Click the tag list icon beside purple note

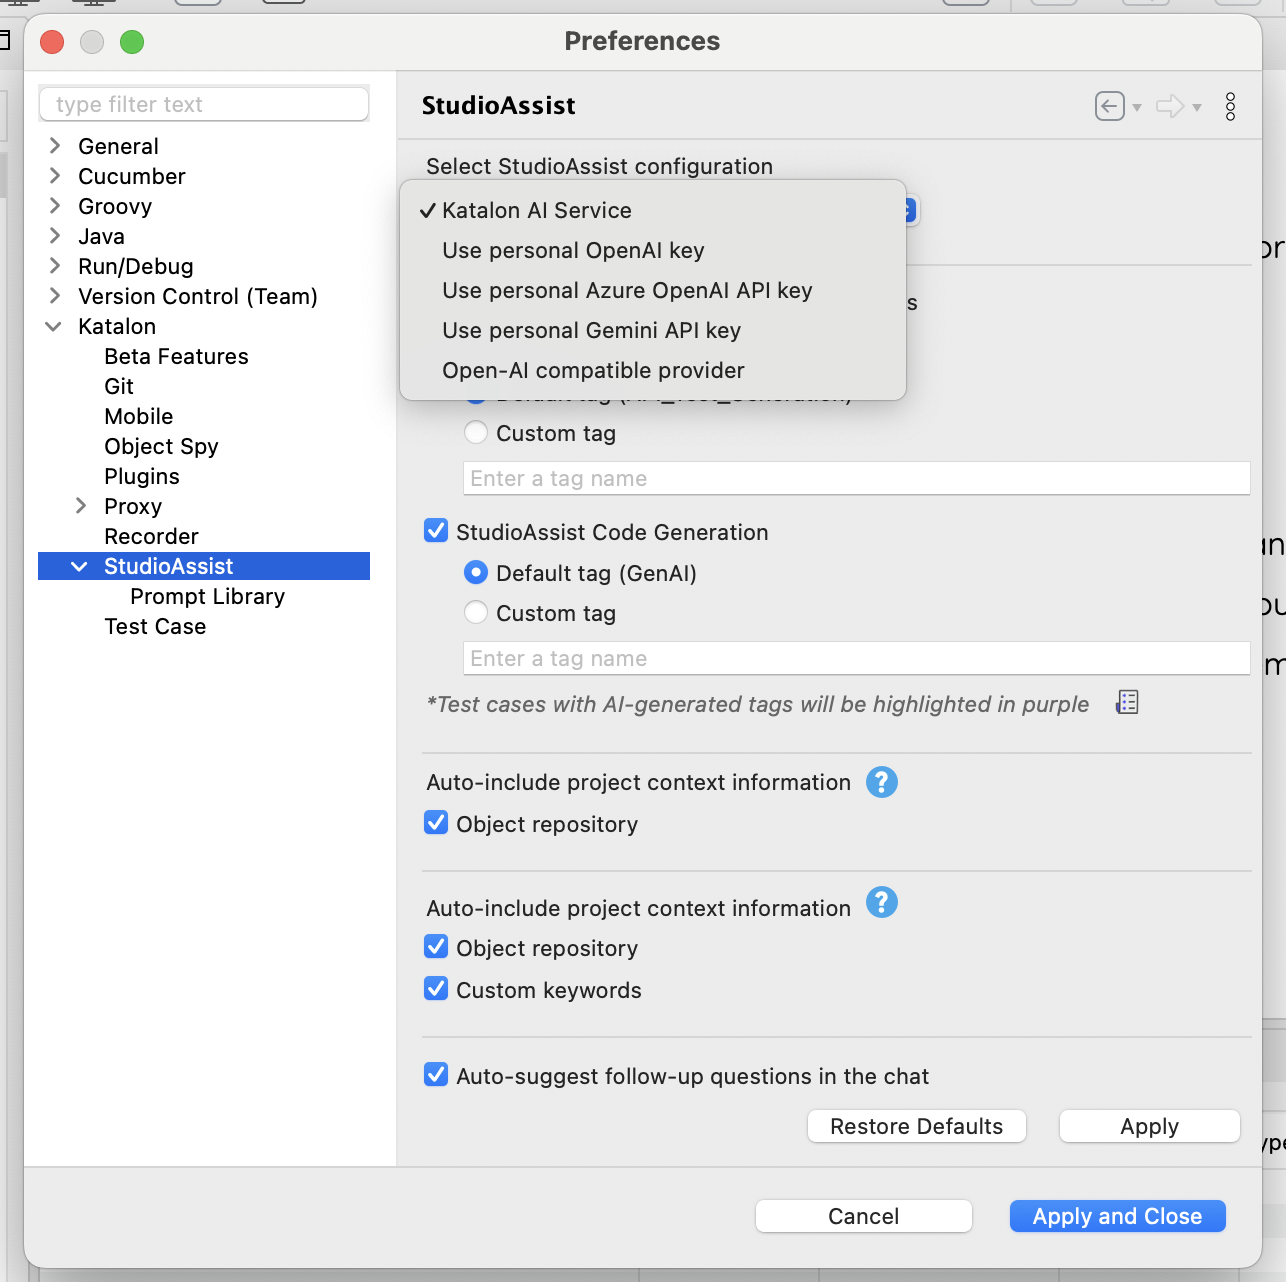1127,702
